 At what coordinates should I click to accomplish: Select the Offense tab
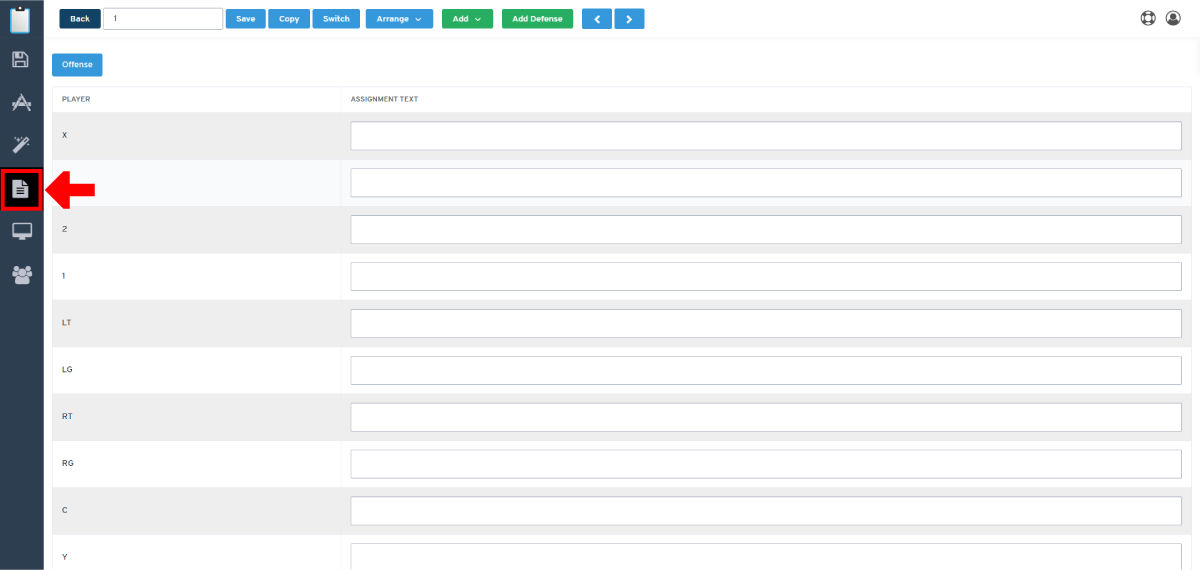(77, 64)
